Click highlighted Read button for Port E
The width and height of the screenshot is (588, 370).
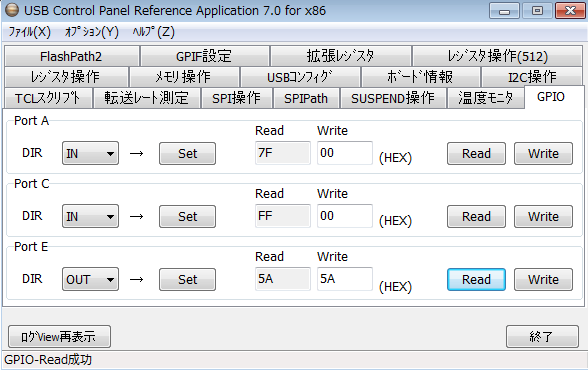[x=476, y=279]
